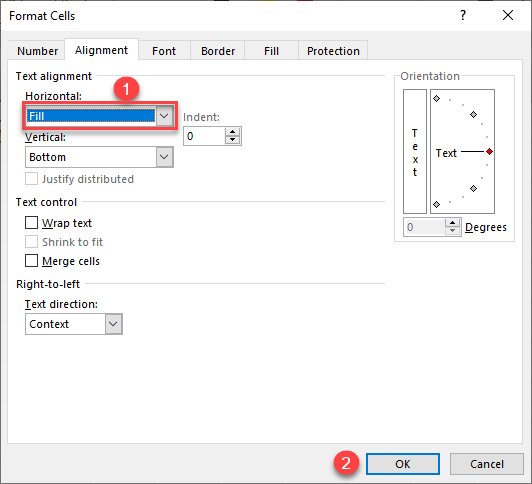Go to the Border tab

click(218, 51)
